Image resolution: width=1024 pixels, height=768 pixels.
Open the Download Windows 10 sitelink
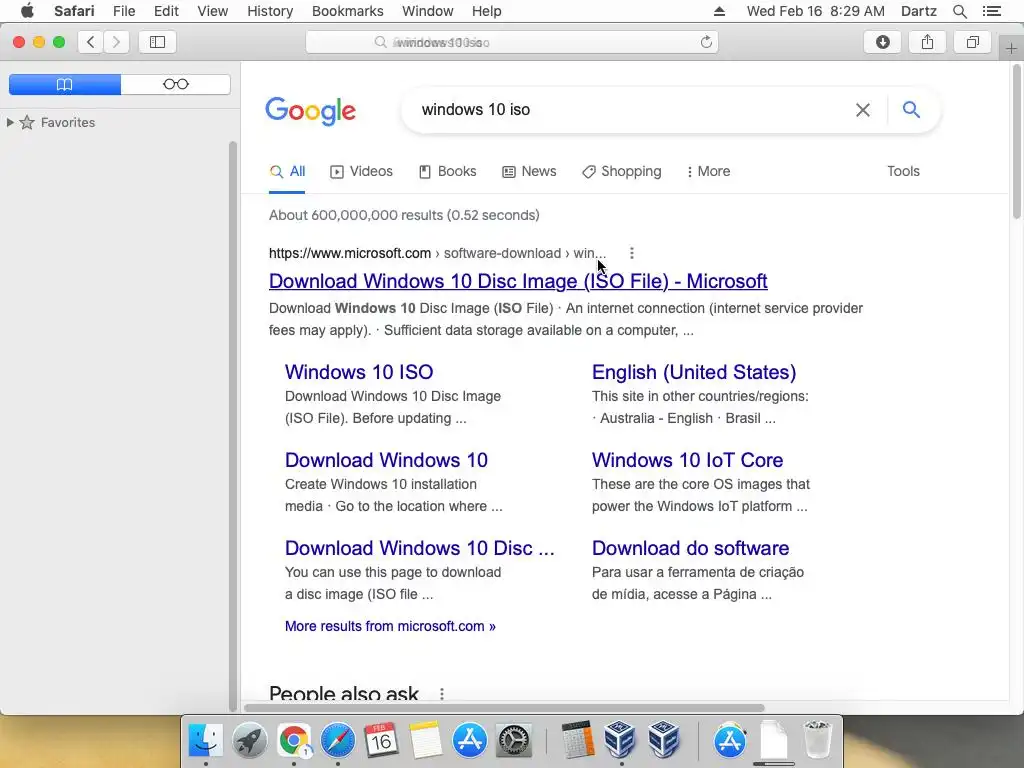click(x=387, y=460)
